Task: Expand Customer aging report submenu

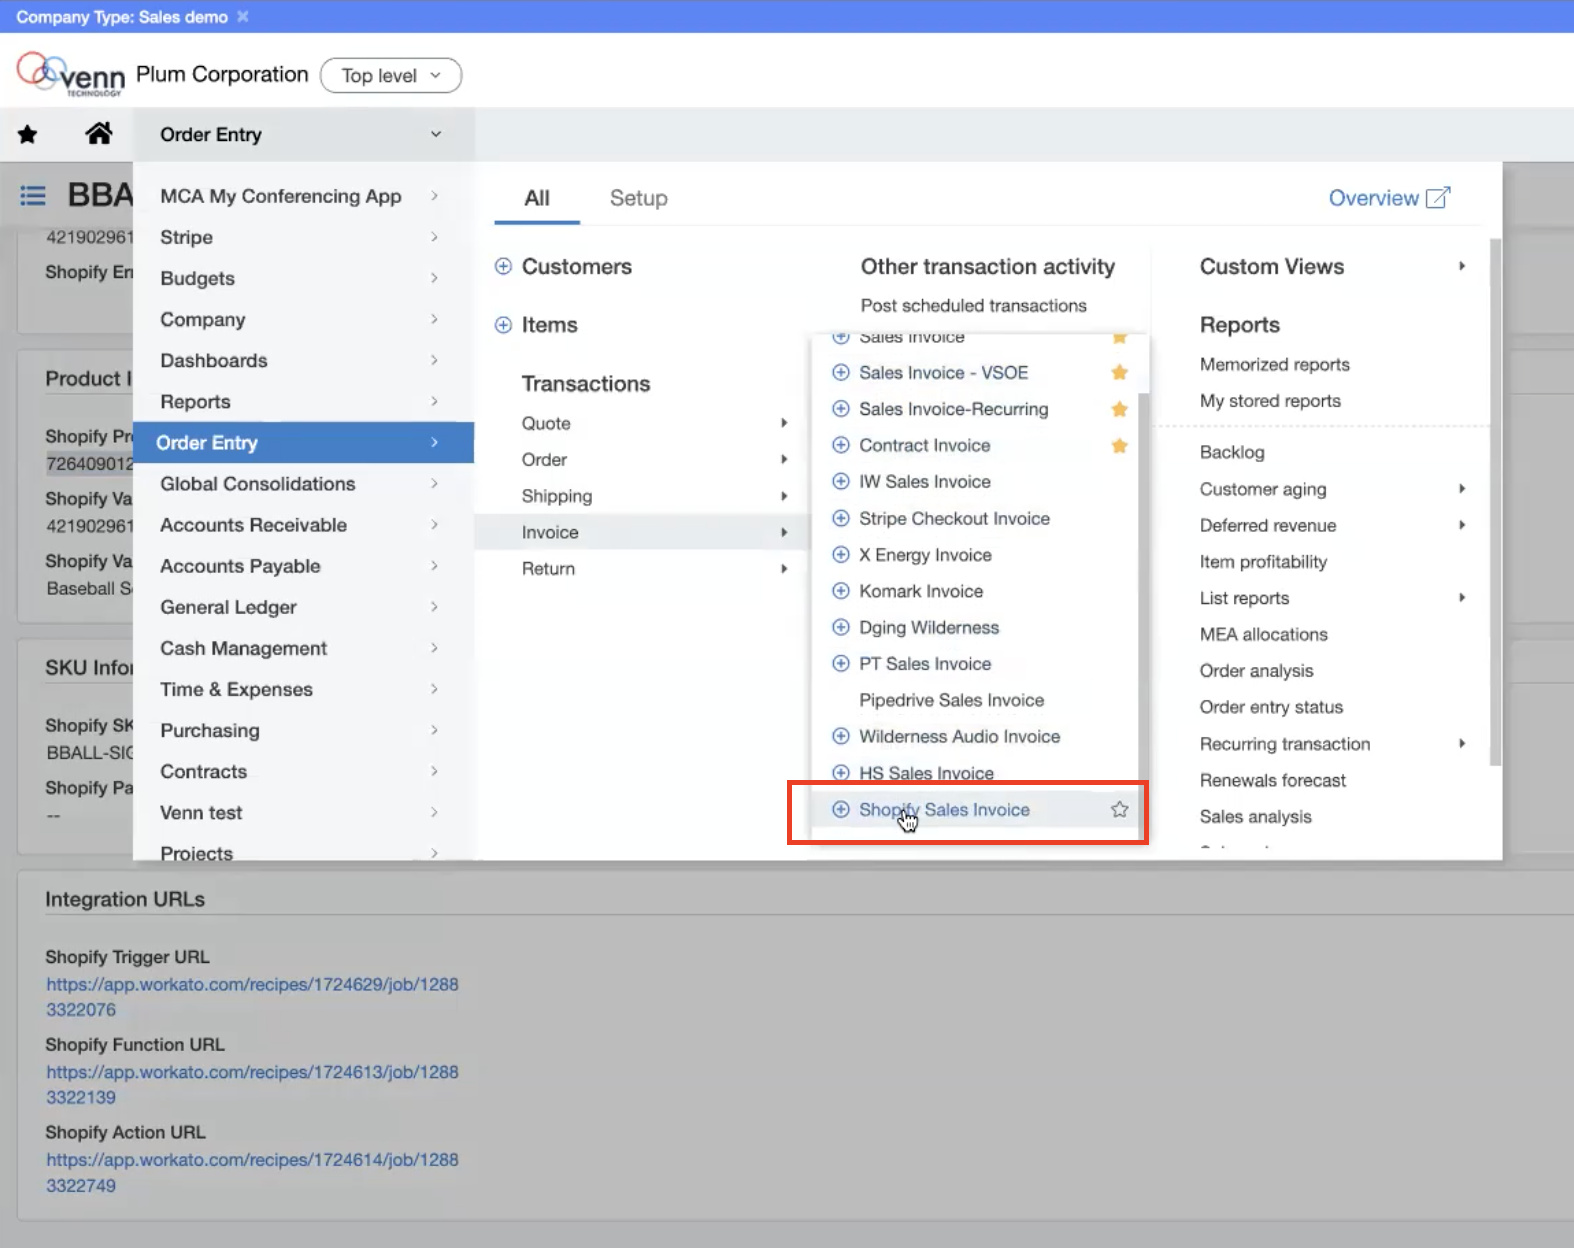Action: pos(1462,489)
